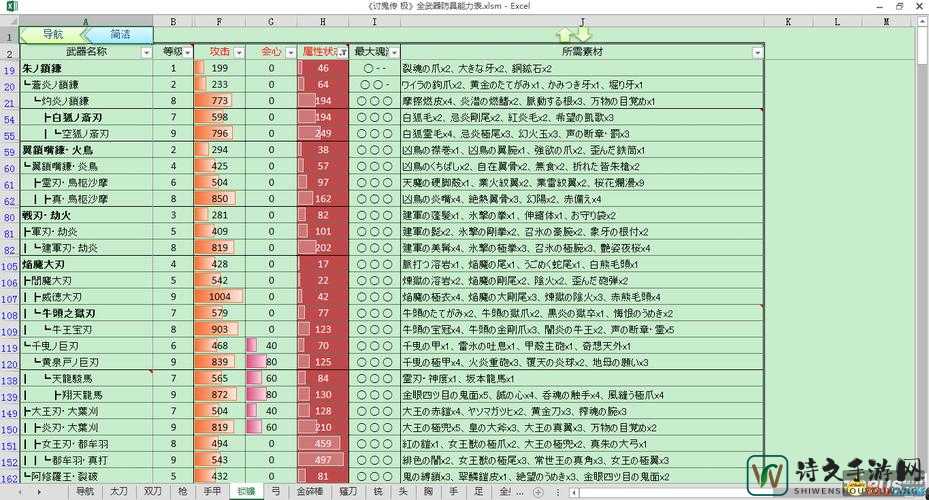
Task: Click the sheet tab split handle dots
Action: (558, 492)
